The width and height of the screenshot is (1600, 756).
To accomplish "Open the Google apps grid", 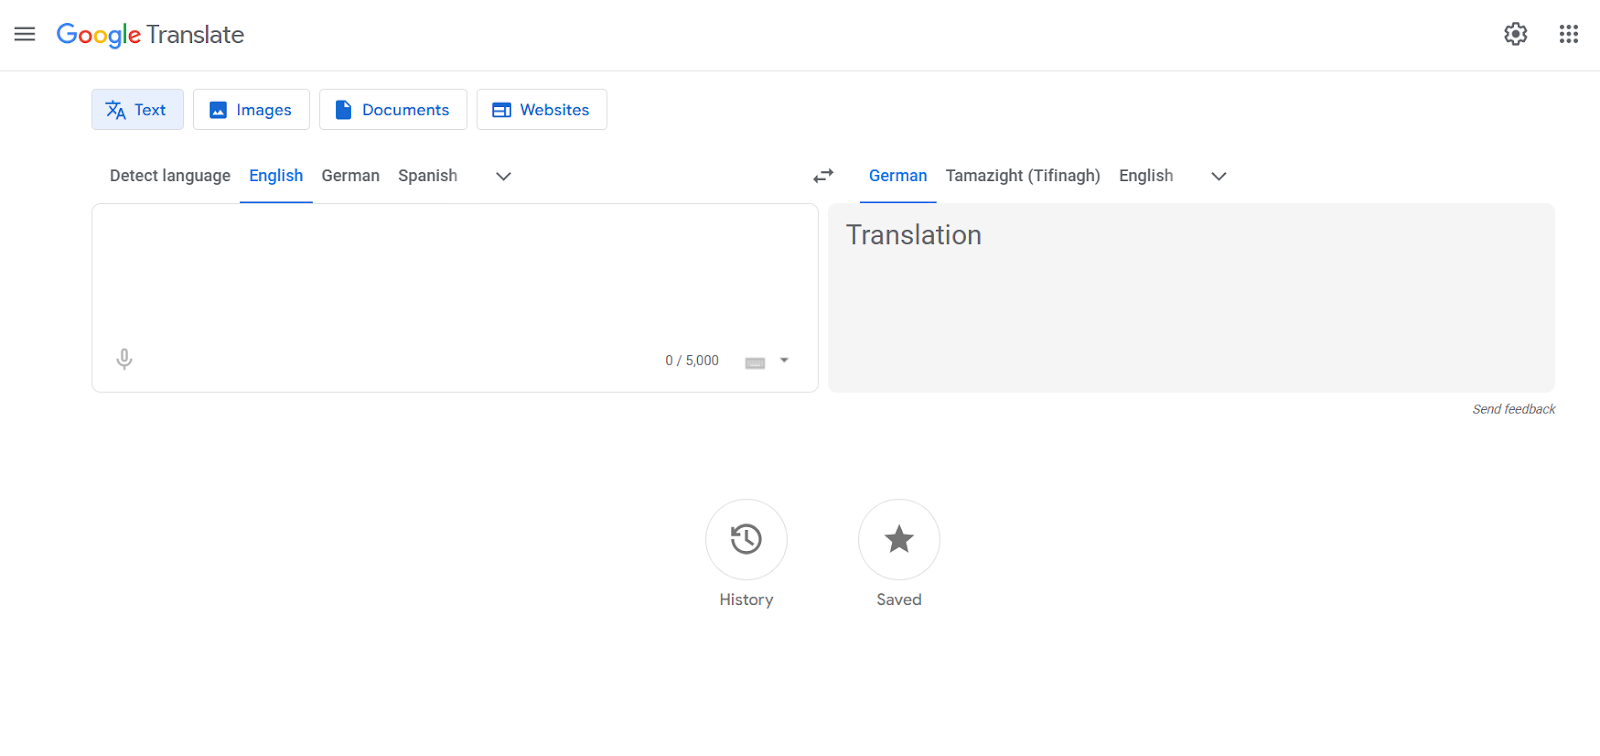I will click(x=1568, y=34).
